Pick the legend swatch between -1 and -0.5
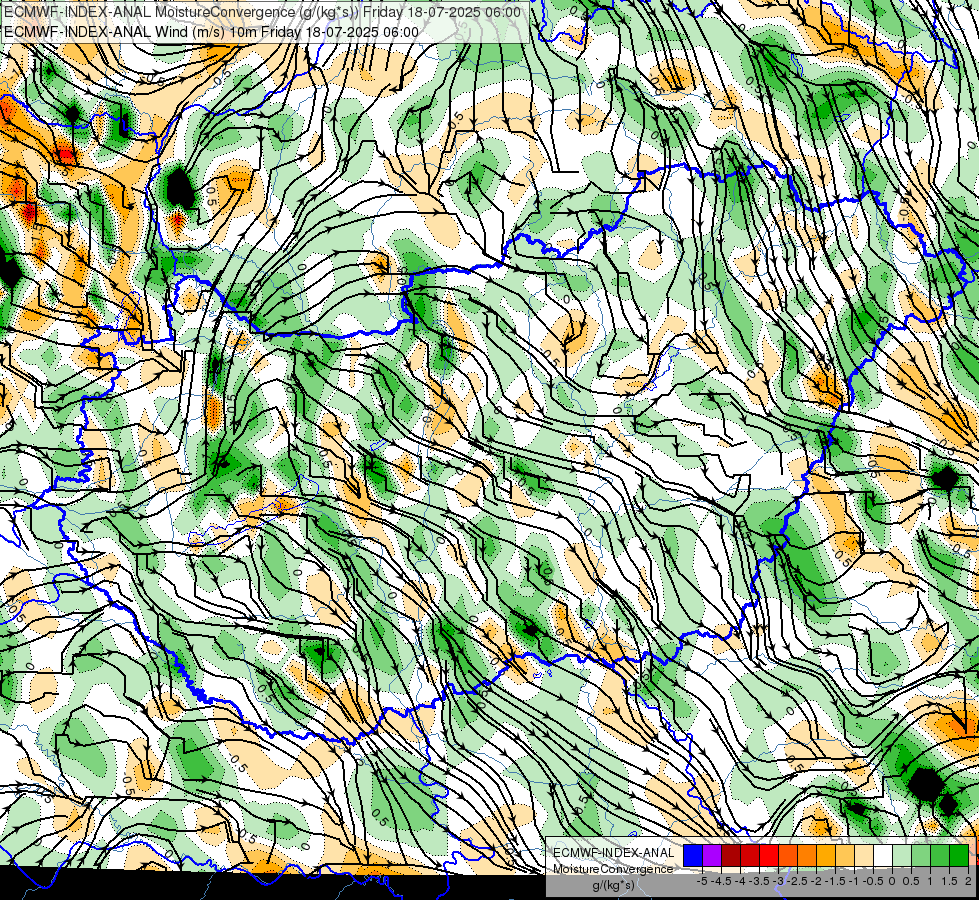The image size is (979, 900). (x=864, y=856)
